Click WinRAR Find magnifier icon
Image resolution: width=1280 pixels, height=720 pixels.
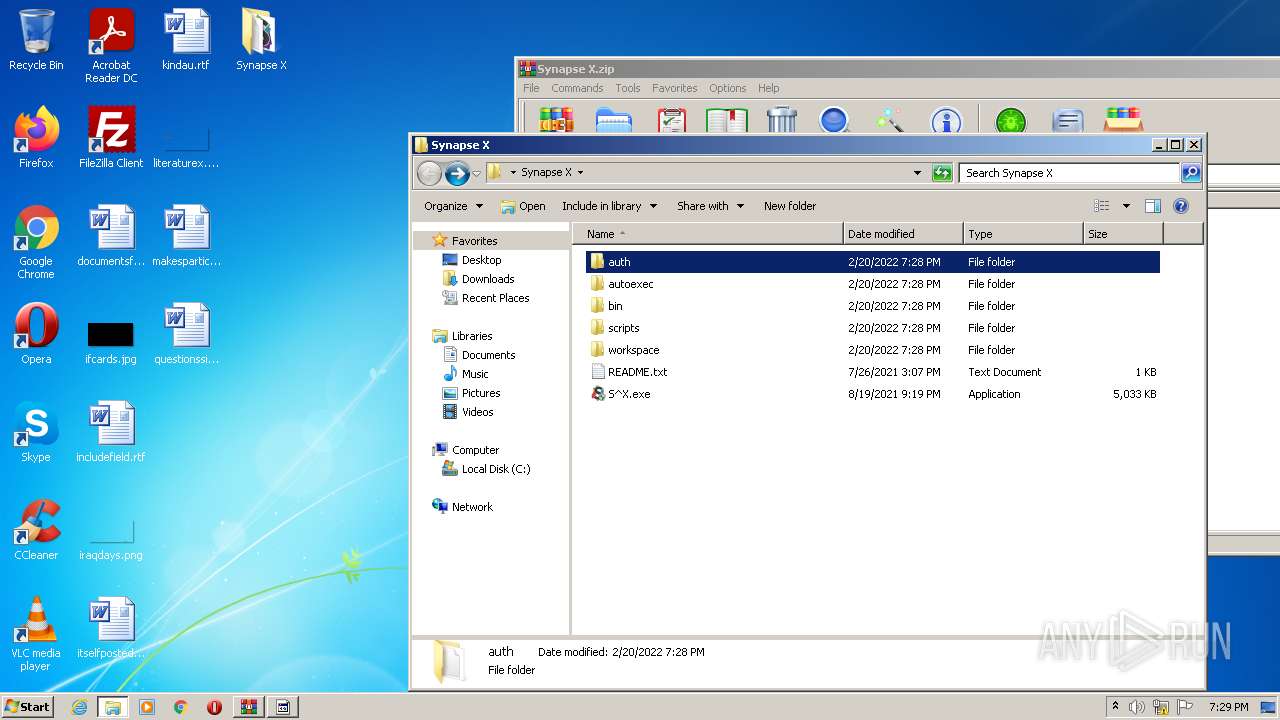coord(834,120)
